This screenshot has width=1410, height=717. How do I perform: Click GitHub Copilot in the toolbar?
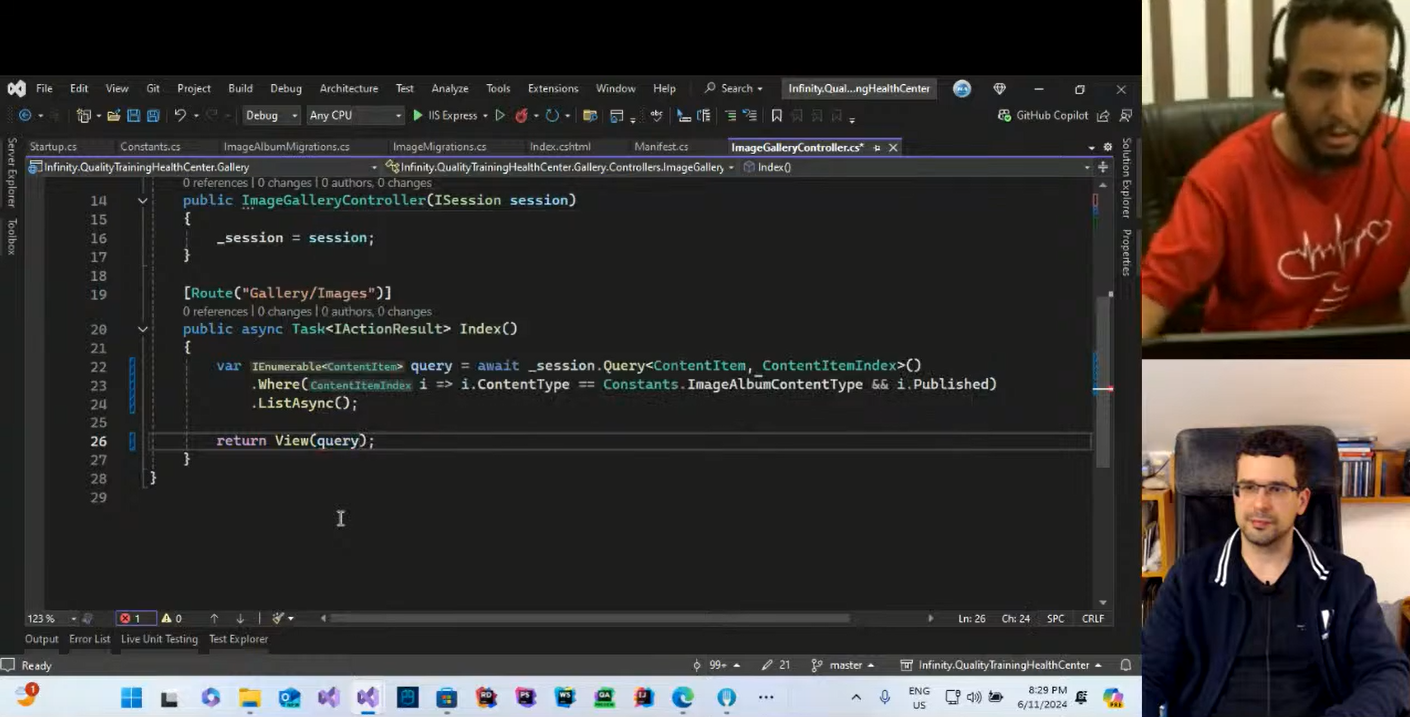coord(1043,116)
